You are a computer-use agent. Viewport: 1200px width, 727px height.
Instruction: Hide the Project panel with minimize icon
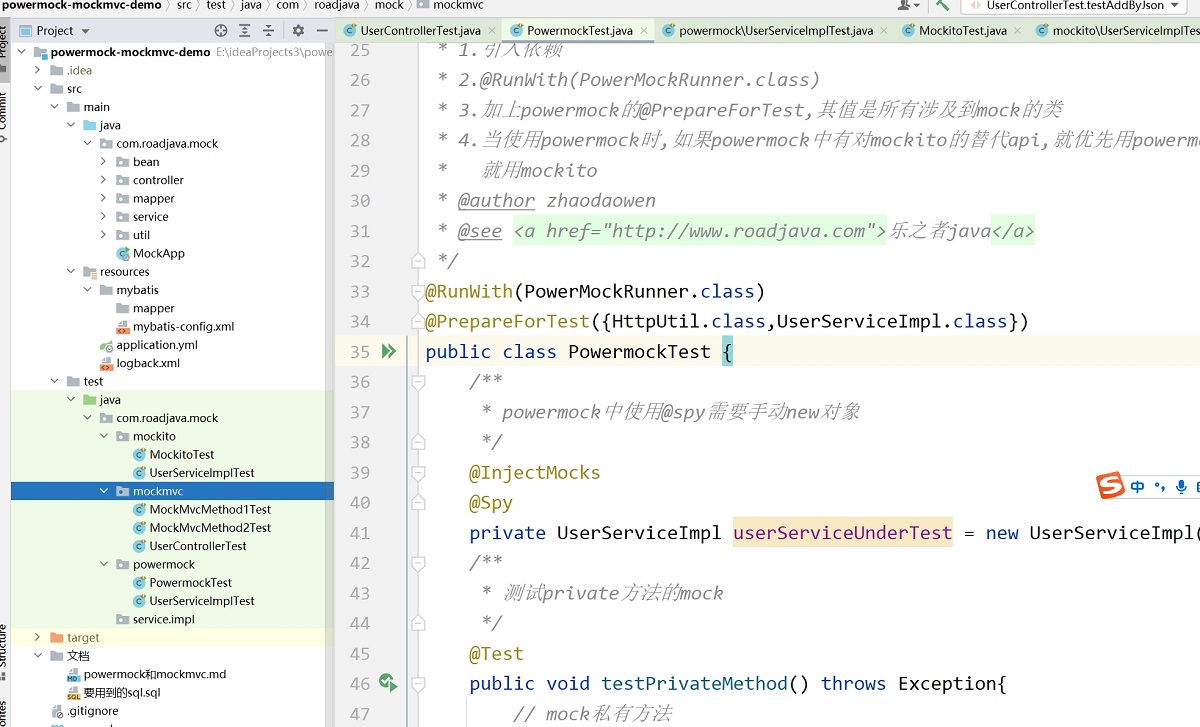[320, 31]
